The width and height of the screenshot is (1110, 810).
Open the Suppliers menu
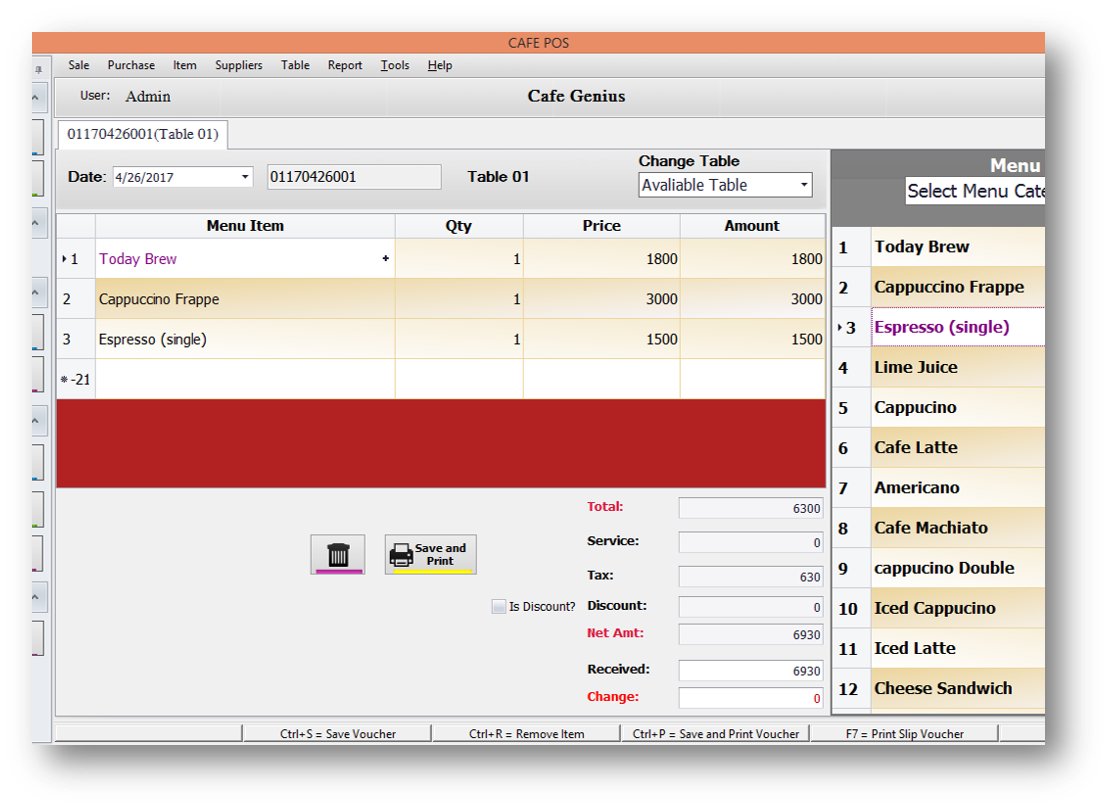click(239, 65)
